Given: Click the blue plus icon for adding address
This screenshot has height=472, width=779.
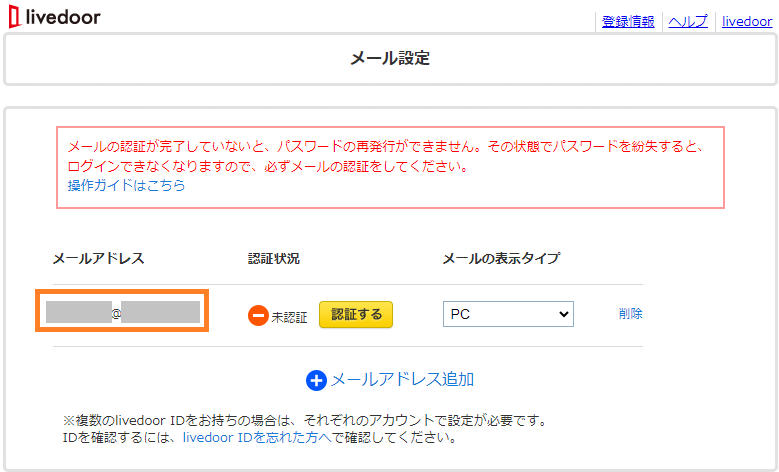Looking at the screenshot, I should [316, 381].
